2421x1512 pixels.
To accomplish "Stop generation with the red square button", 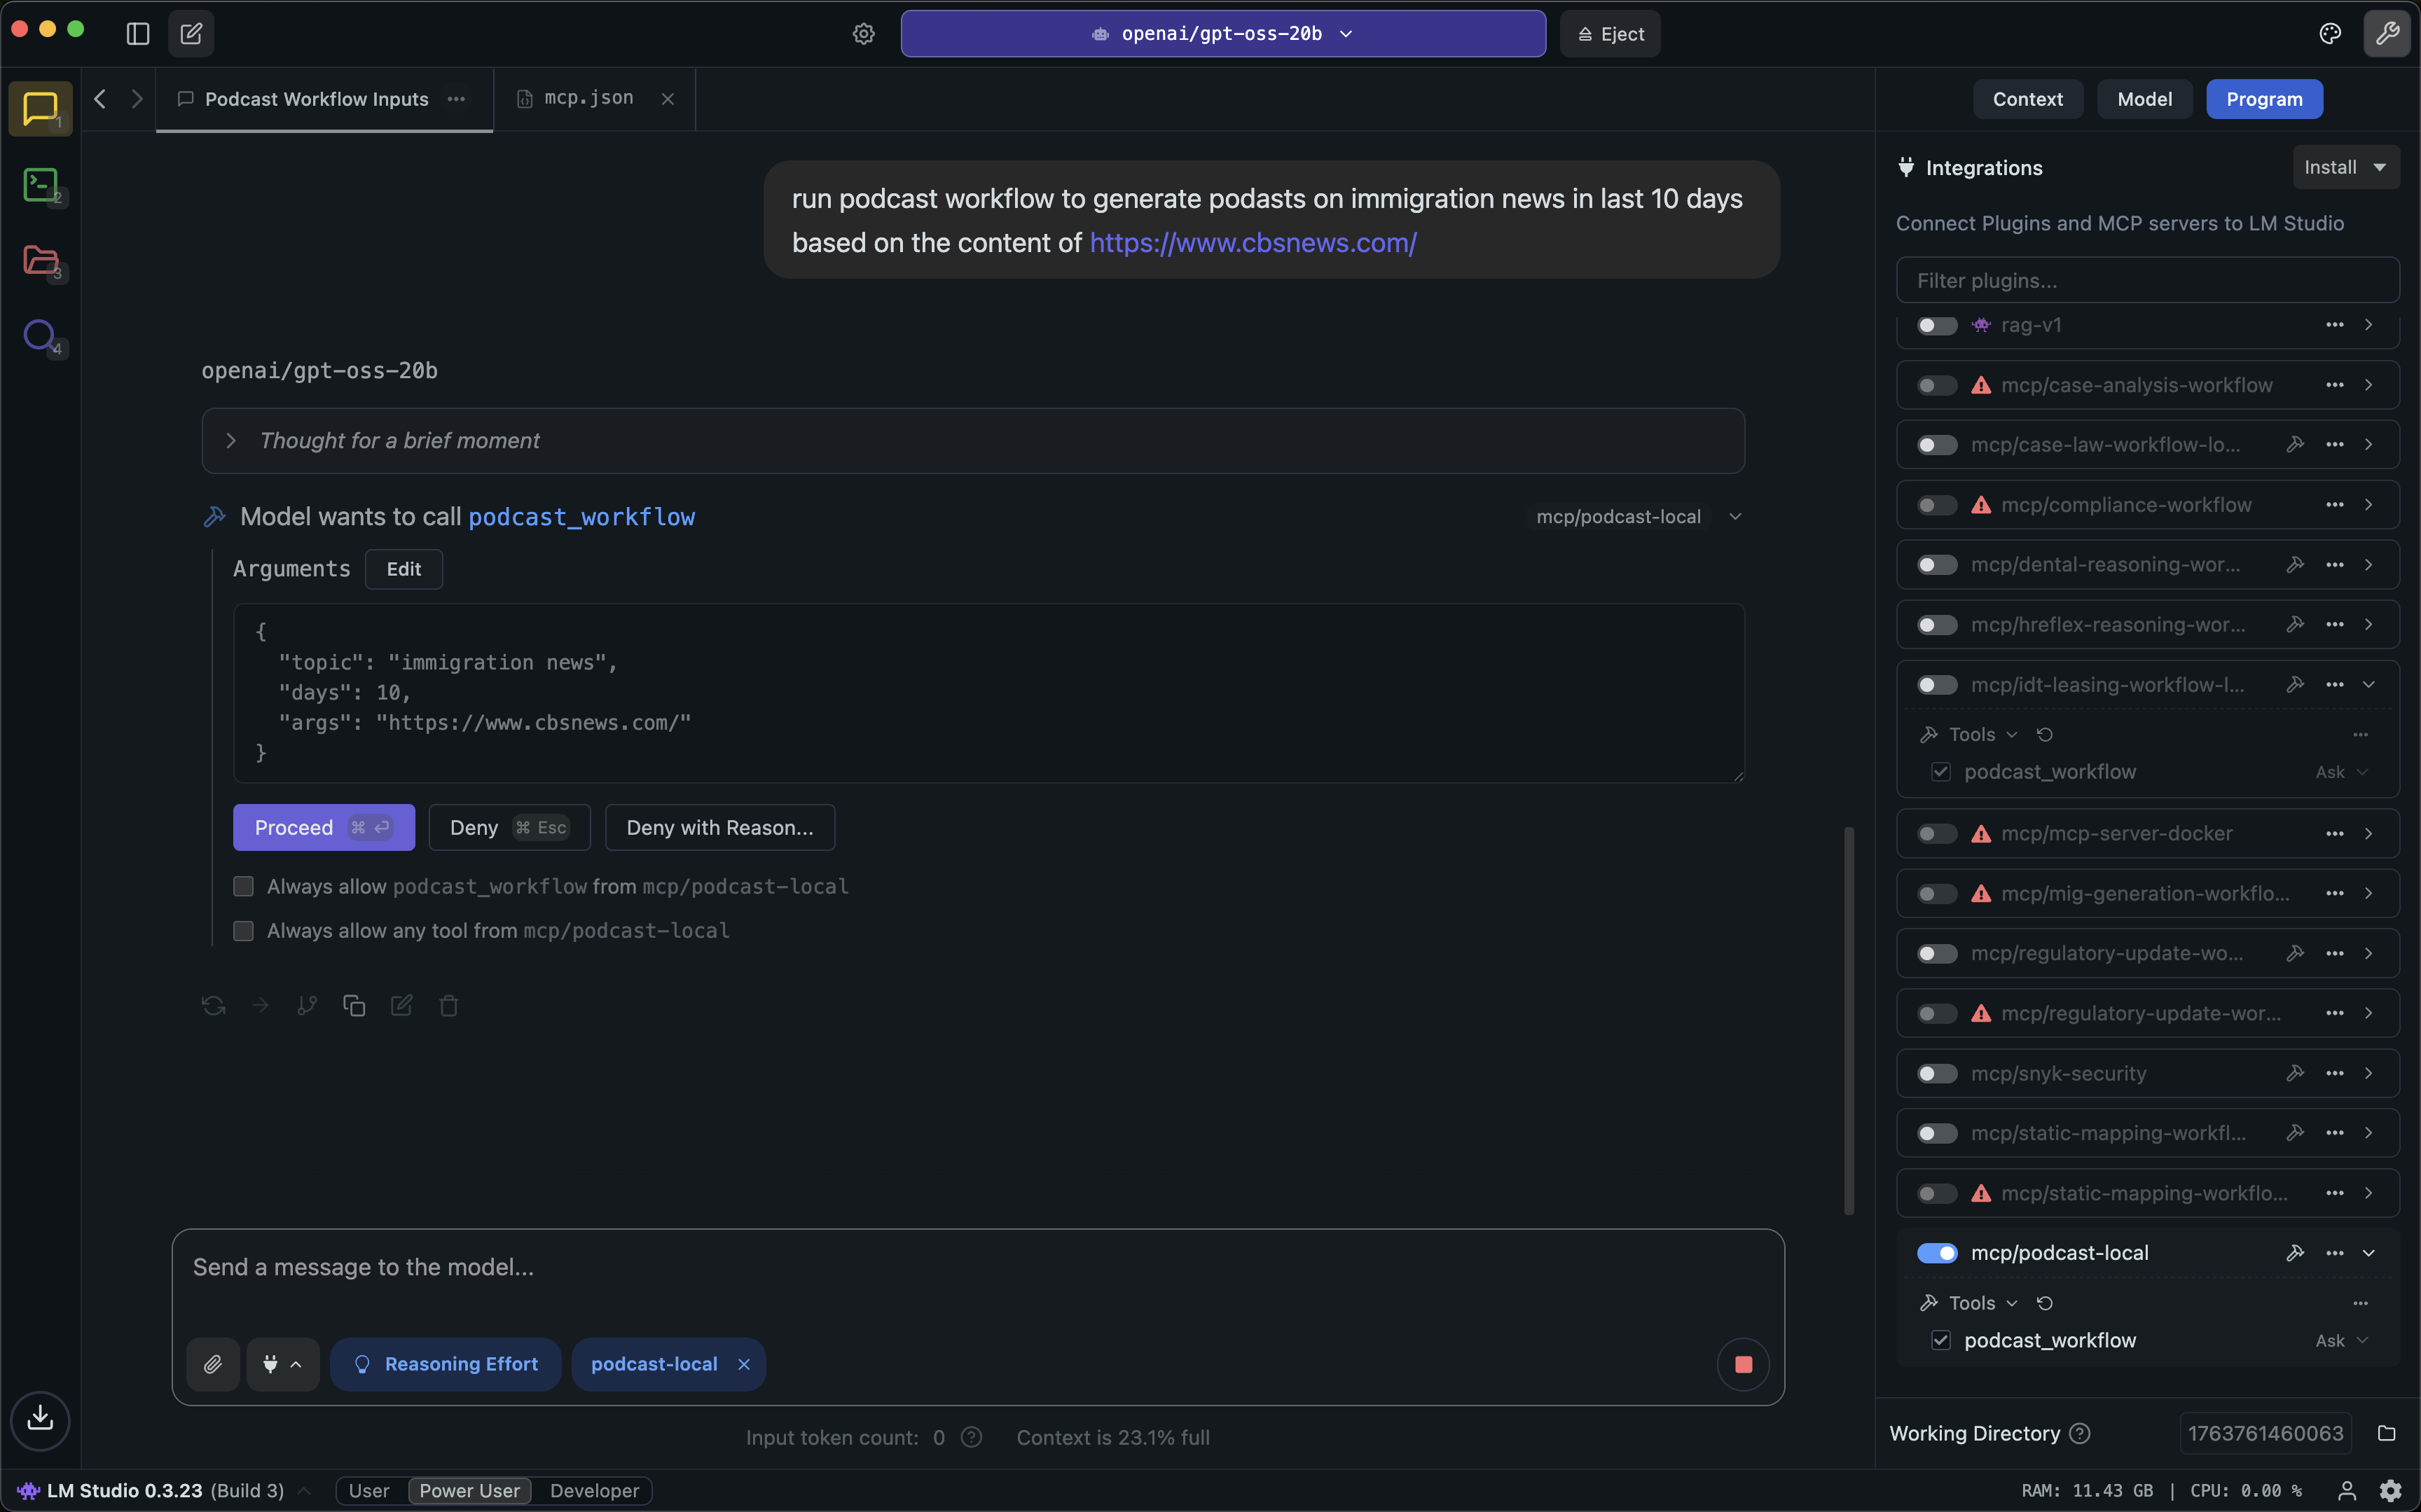I will (1743, 1364).
